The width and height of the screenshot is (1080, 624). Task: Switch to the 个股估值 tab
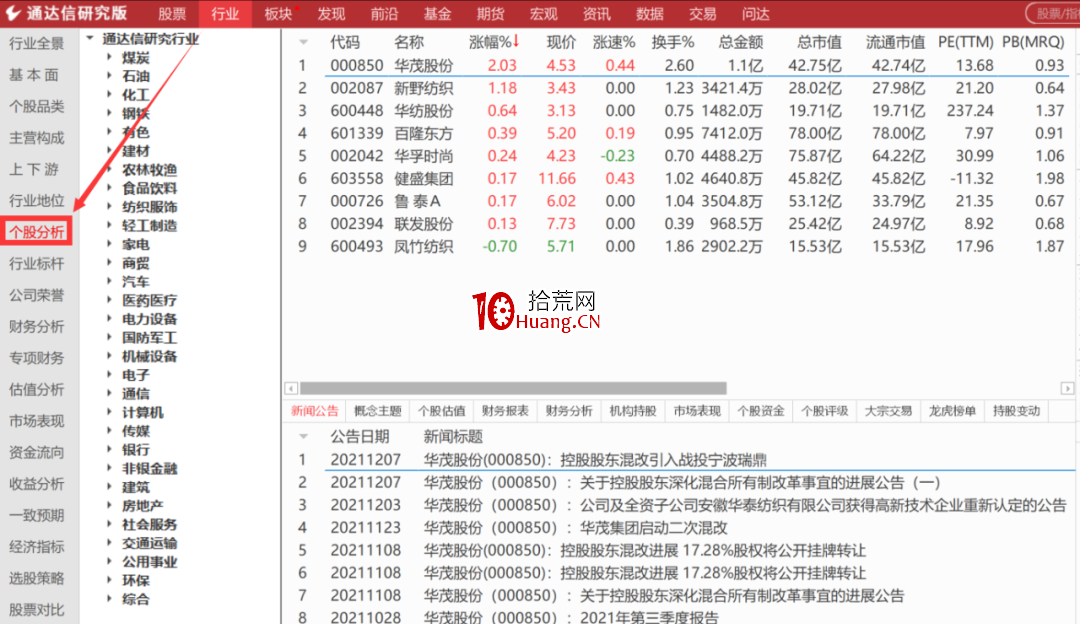pyautogui.click(x=442, y=411)
